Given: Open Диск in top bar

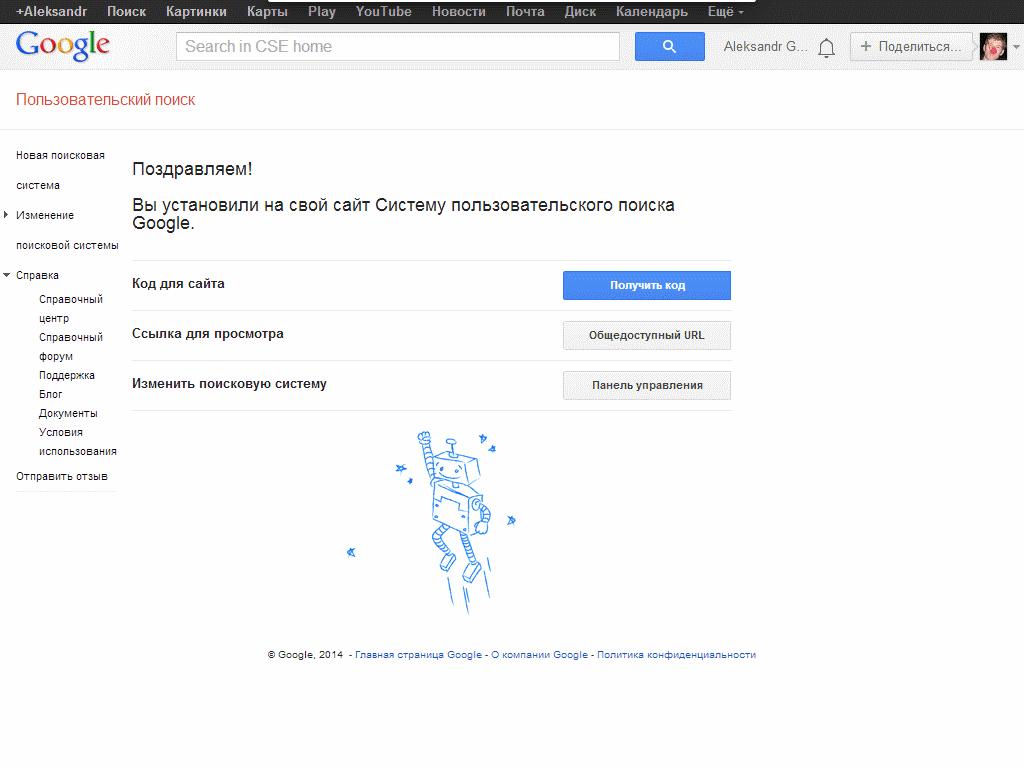Looking at the screenshot, I should click(580, 12).
